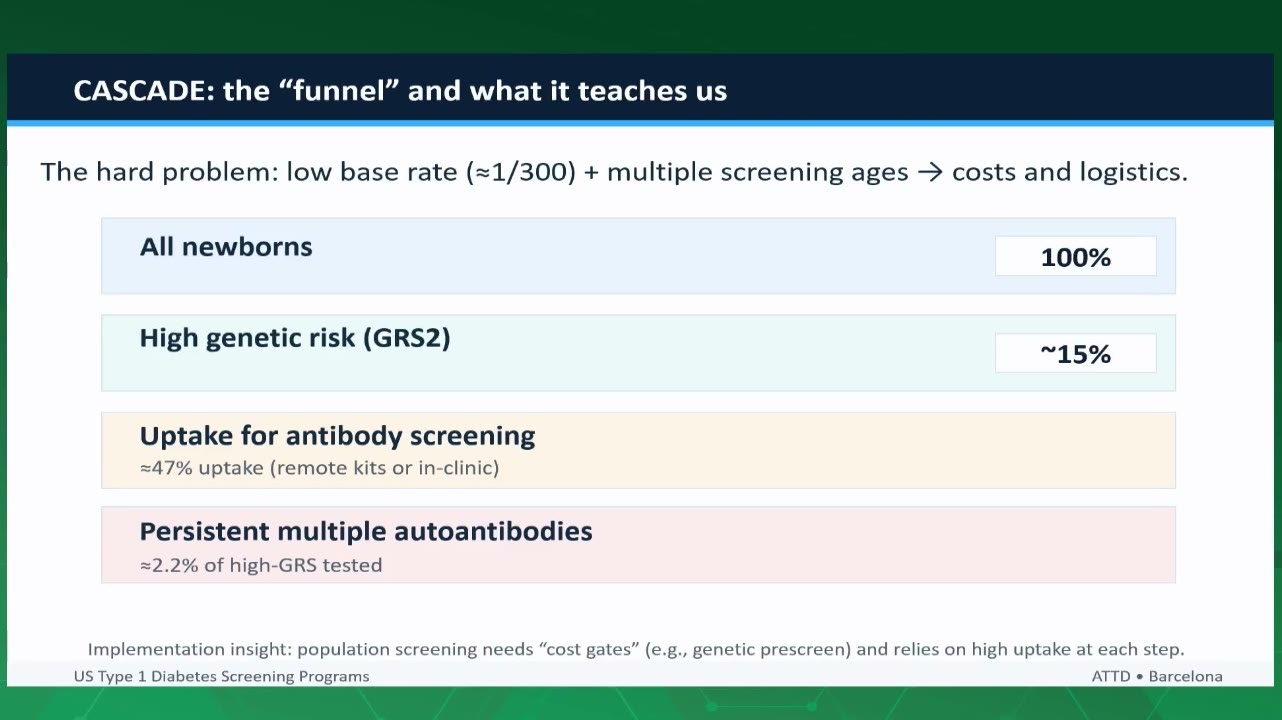Click the blue All newborns funnel bar
The width and height of the screenshot is (1282, 720).
[638, 256]
